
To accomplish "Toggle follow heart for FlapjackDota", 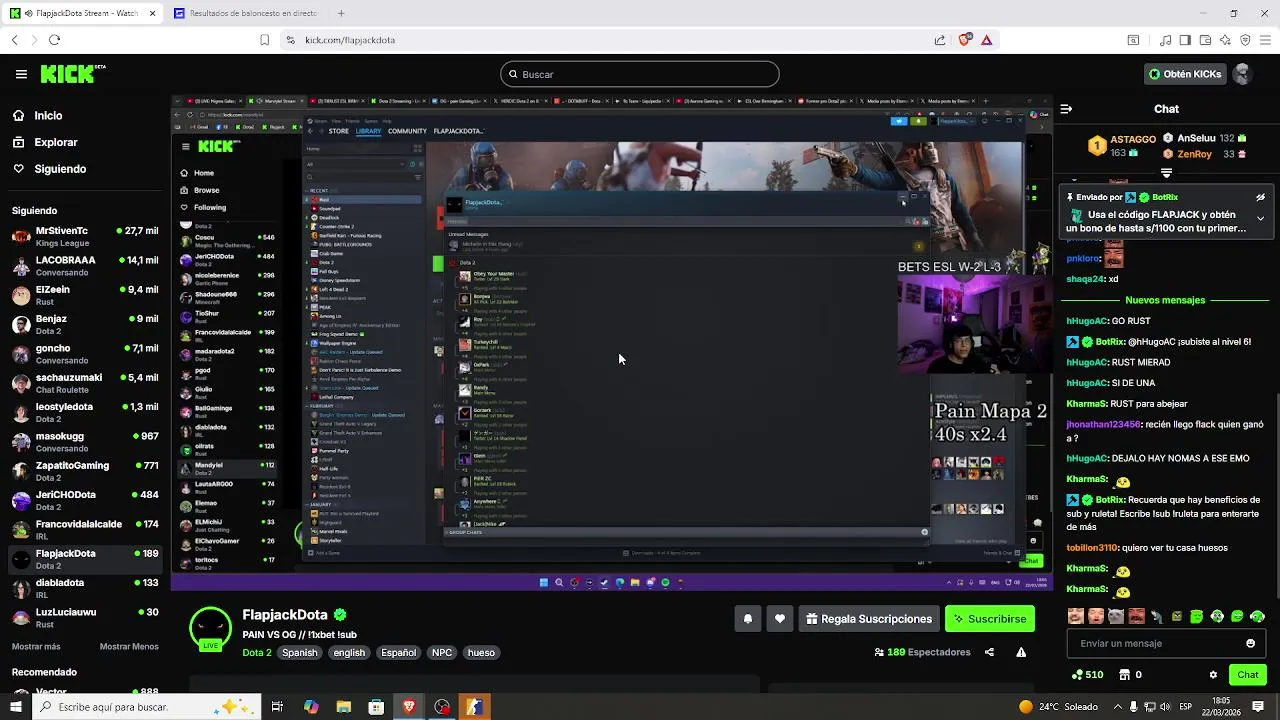I will (x=780, y=619).
